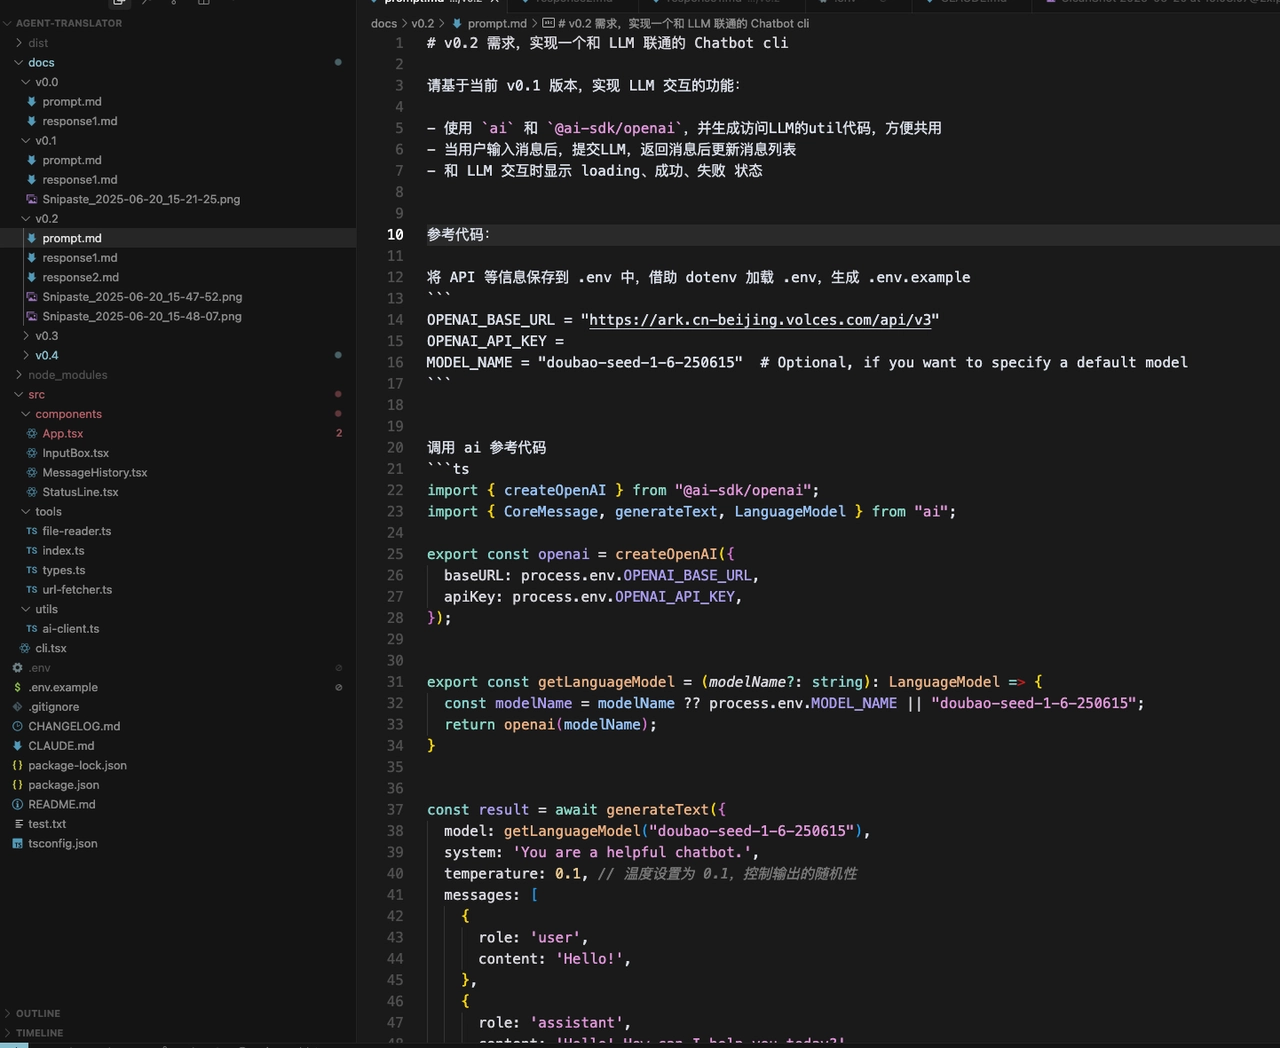Expand the dist folder

point(18,43)
